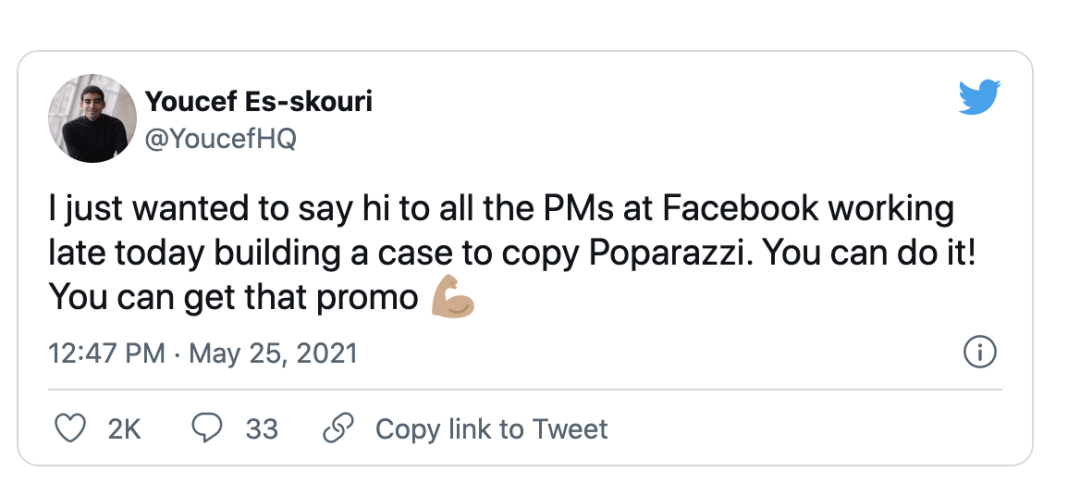Click the tweet text mentioning Poparazzi
1080x496 pixels.
pyautogui.click(x=512, y=254)
